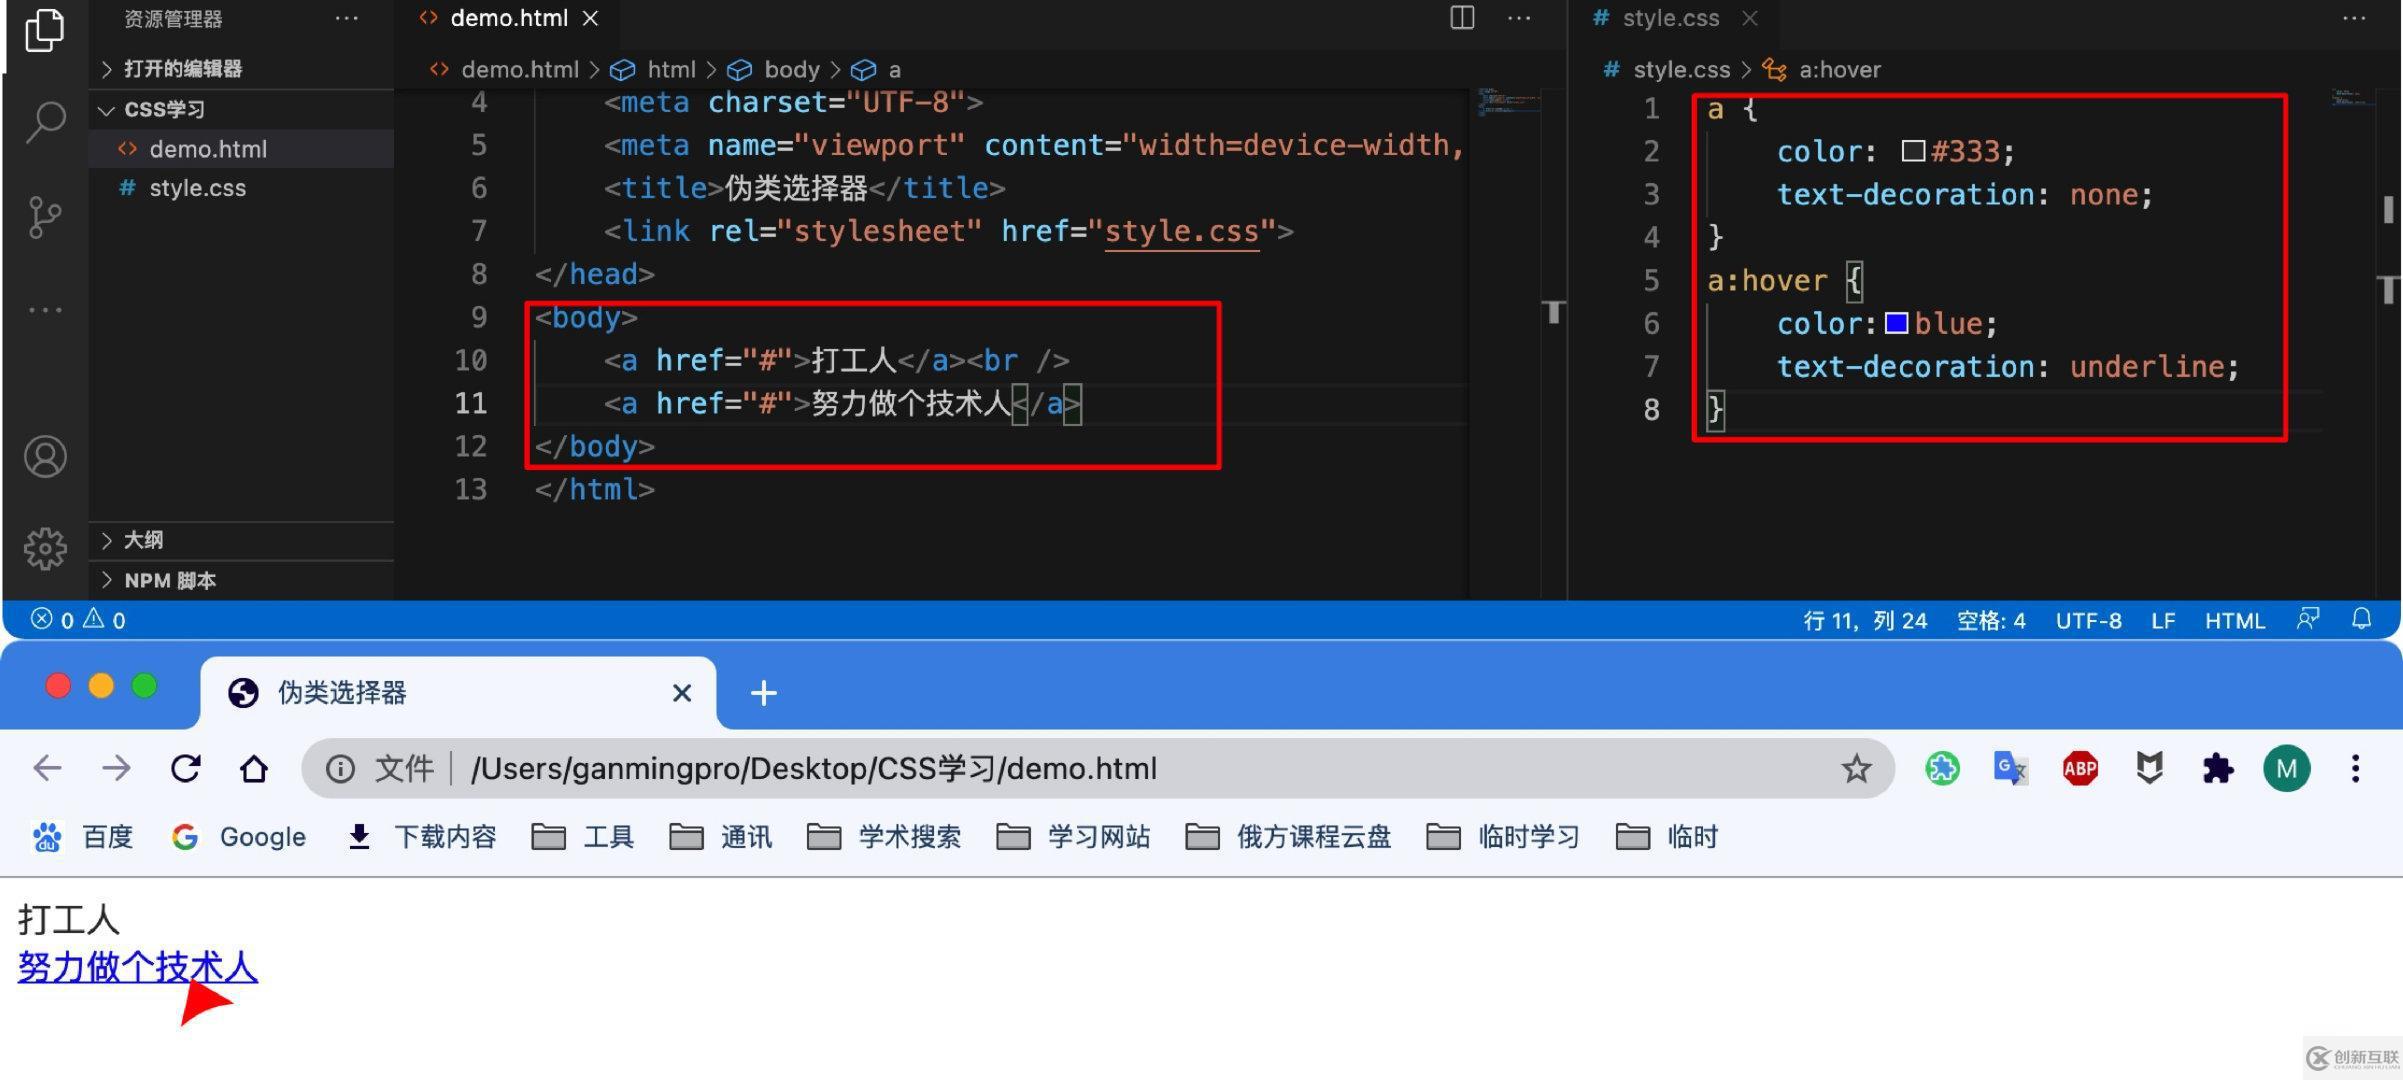The image size is (2403, 1080).
Task: Open the feedback icon in the status bar
Action: (2307, 619)
